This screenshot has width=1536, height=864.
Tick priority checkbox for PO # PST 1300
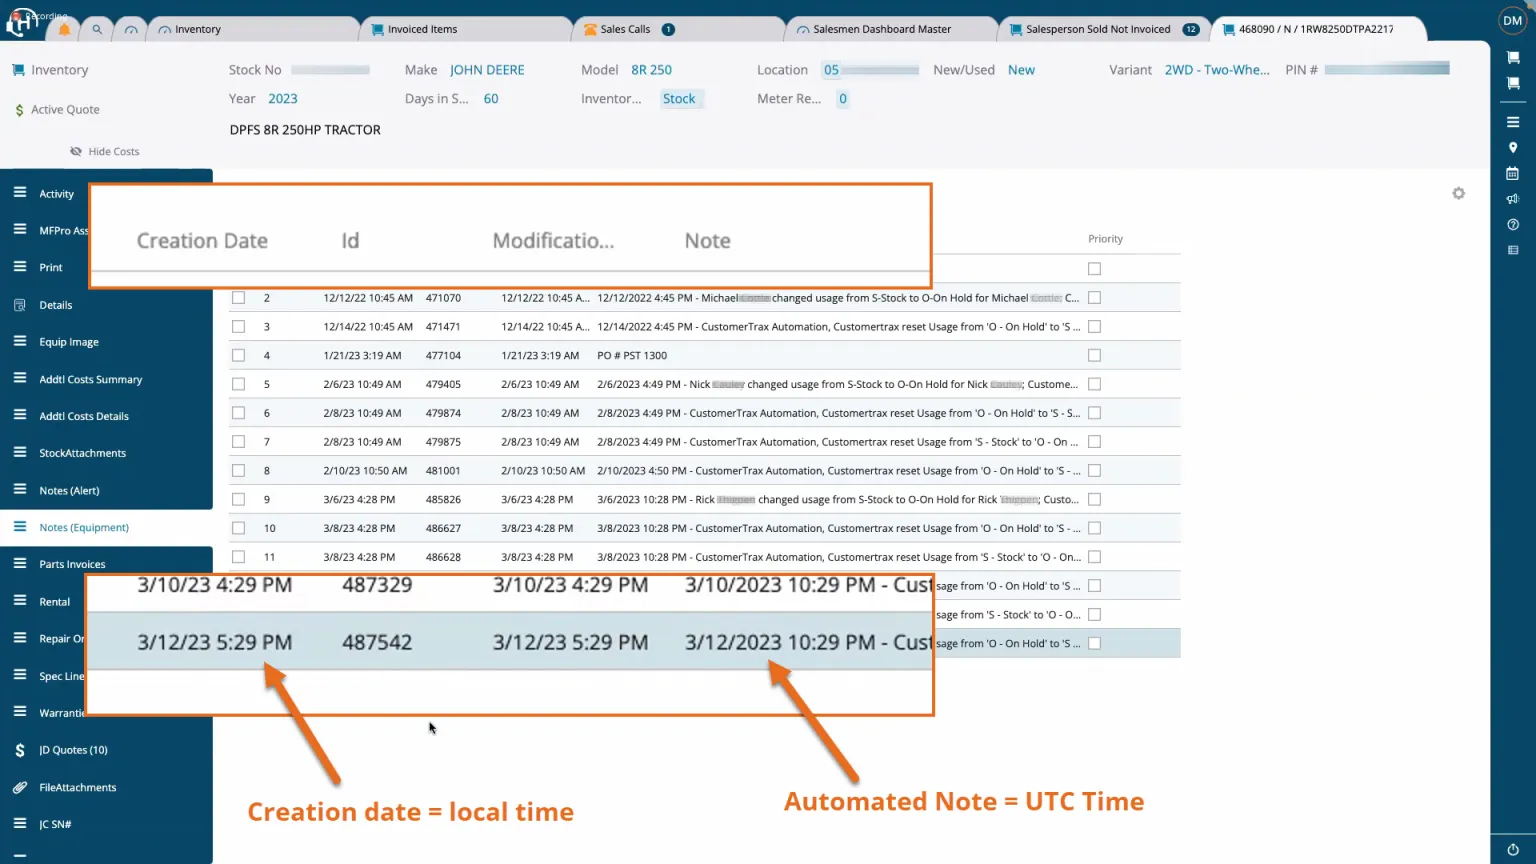click(x=1094, y=355)
